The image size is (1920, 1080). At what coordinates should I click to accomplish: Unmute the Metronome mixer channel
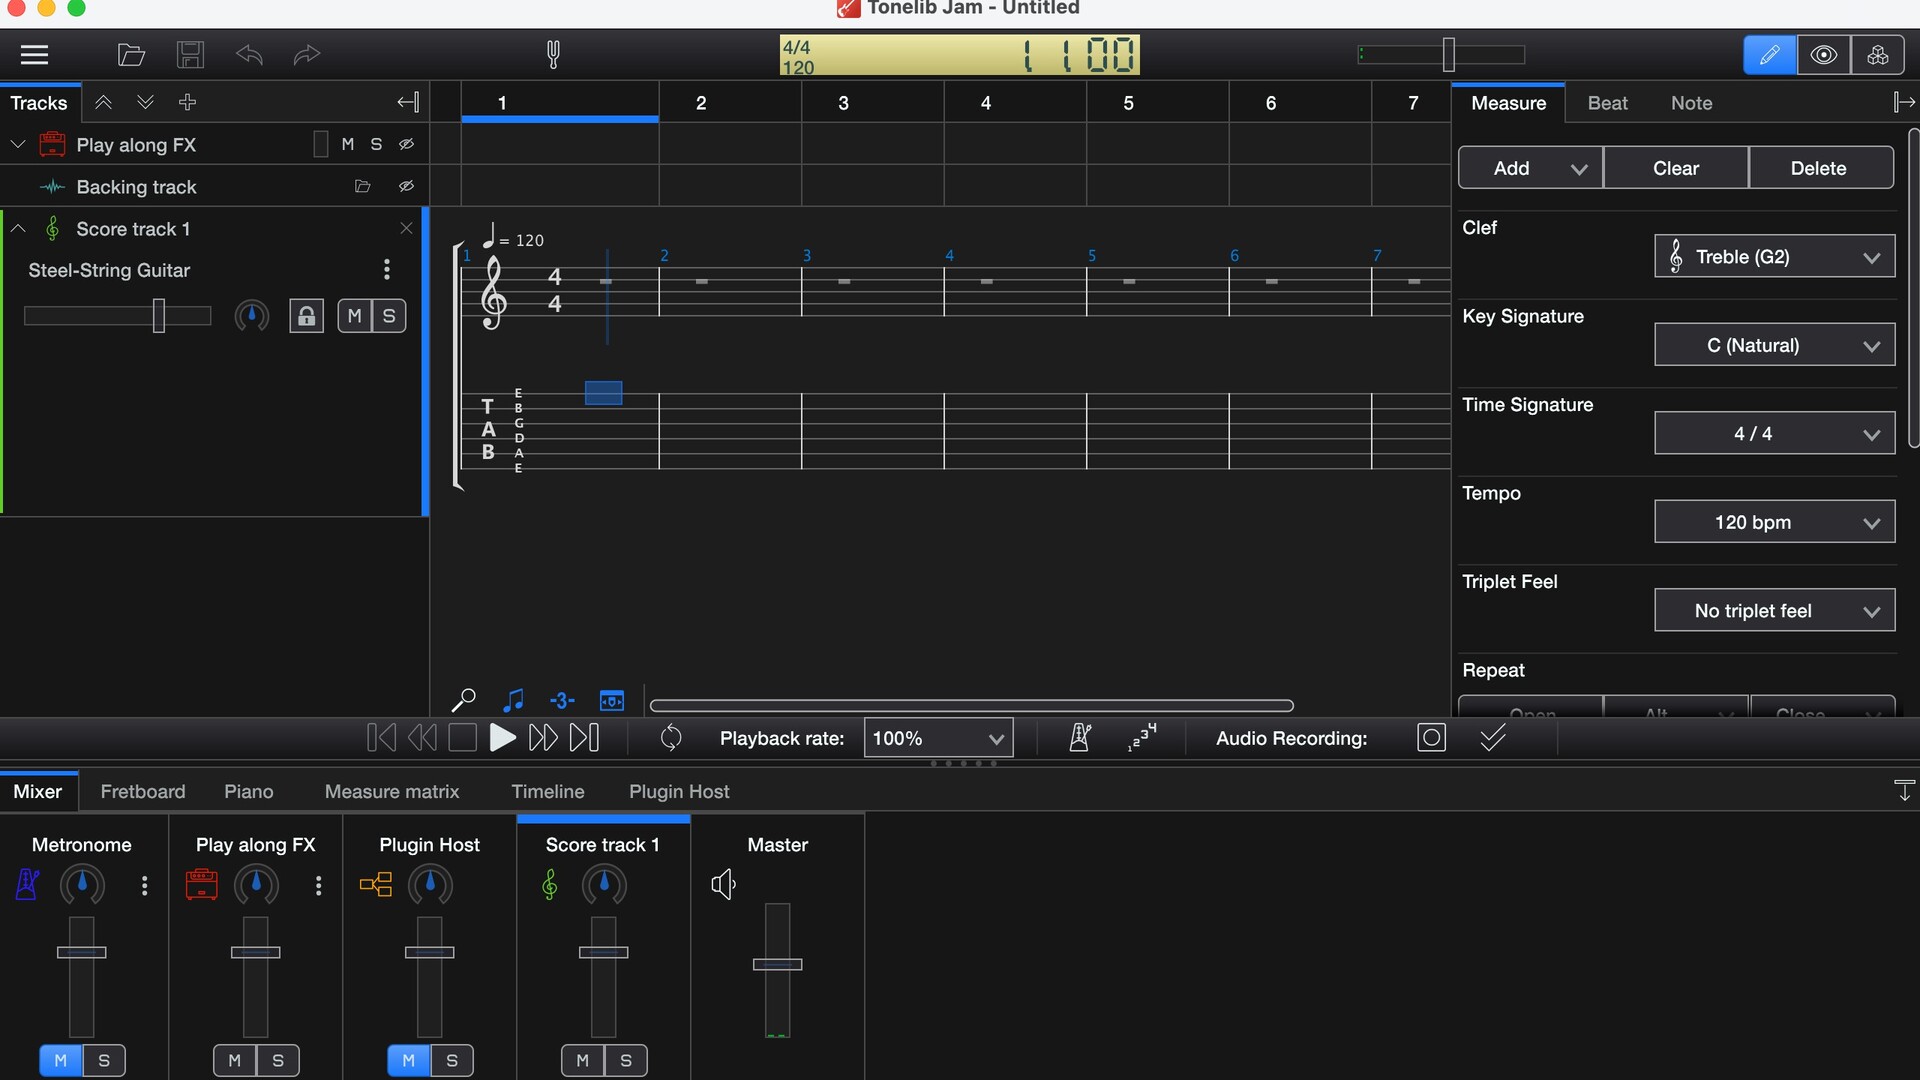click(x=60, y=1061)
